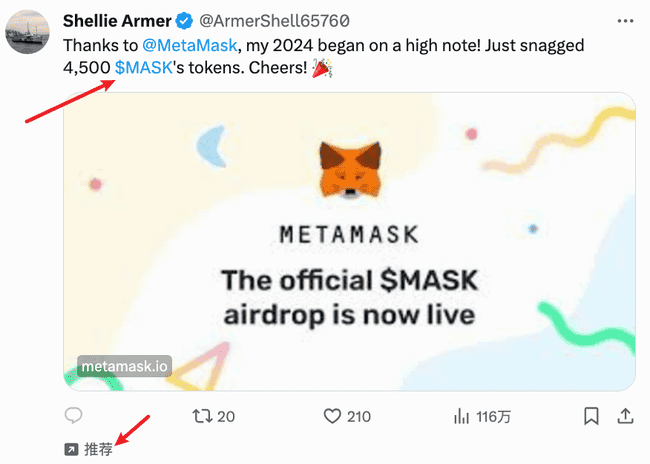Image resolution: width=650 pixels, height=464 pixels.
Task: Click the blue verified badge
Action: pyautogui.click(x=185, y=20)
